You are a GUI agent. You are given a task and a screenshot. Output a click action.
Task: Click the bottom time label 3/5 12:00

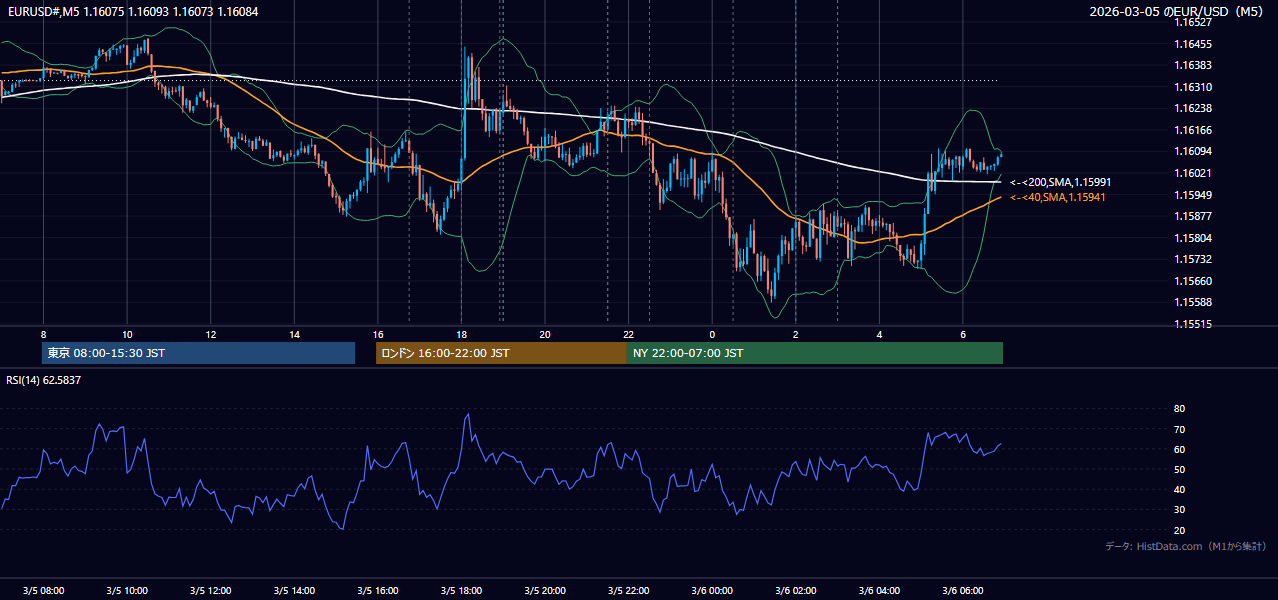click(x=210, y=590)
